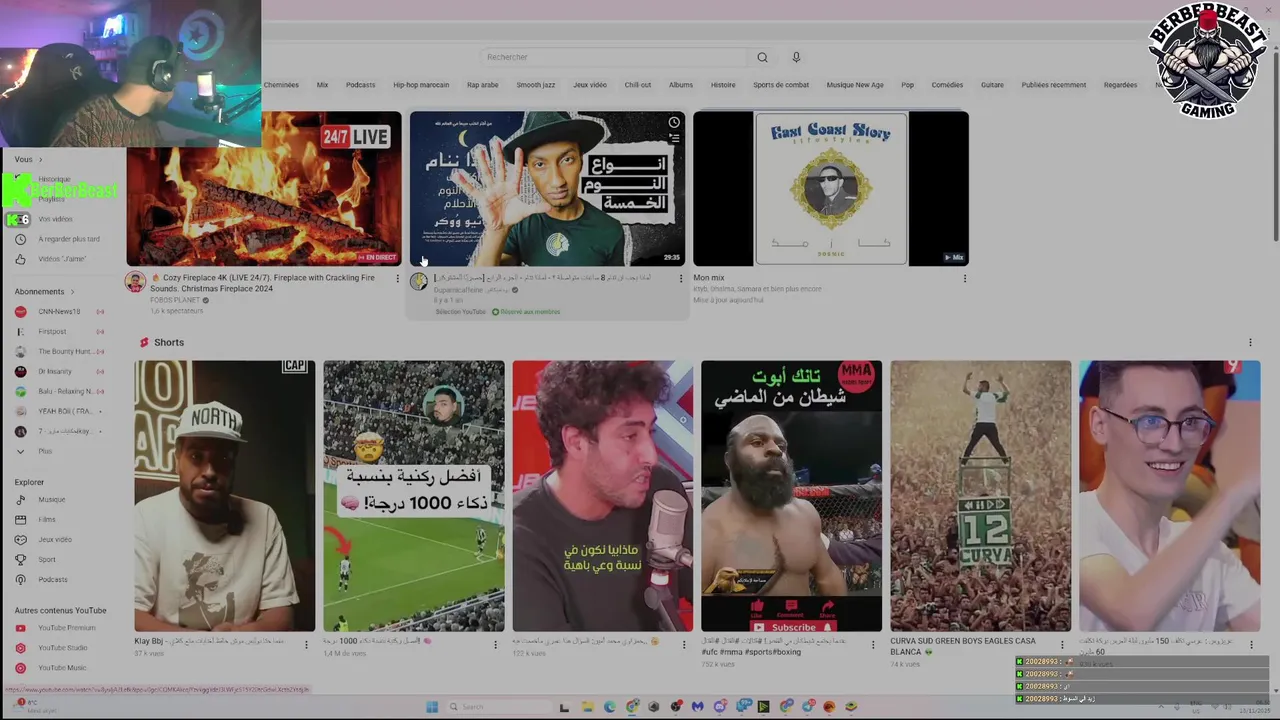Select the Hip-hop marocain chip

coord(421,85)
